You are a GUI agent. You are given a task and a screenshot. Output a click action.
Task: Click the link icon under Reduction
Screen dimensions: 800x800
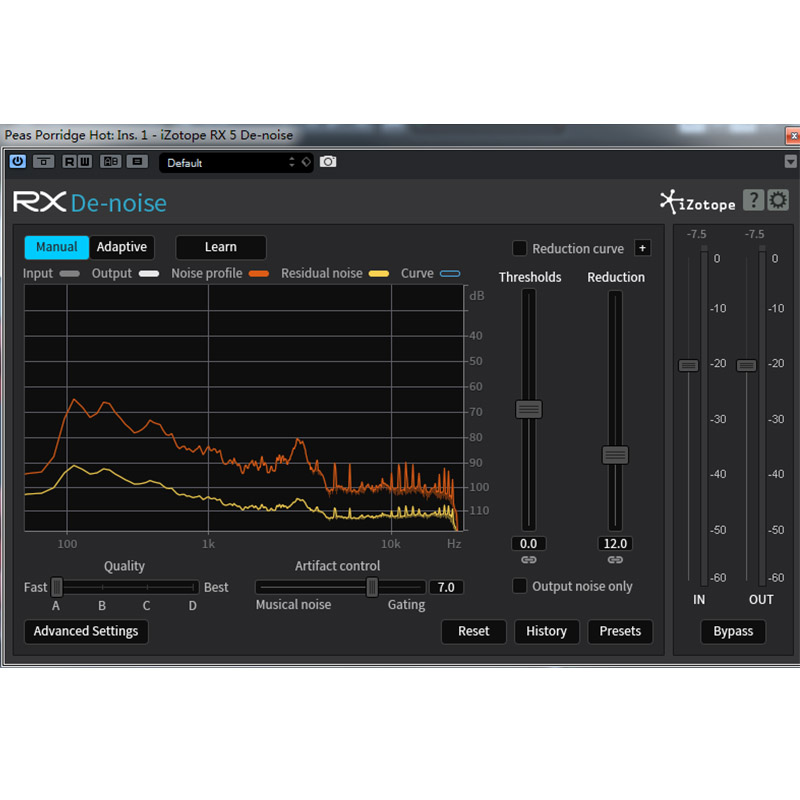point(615,560)
